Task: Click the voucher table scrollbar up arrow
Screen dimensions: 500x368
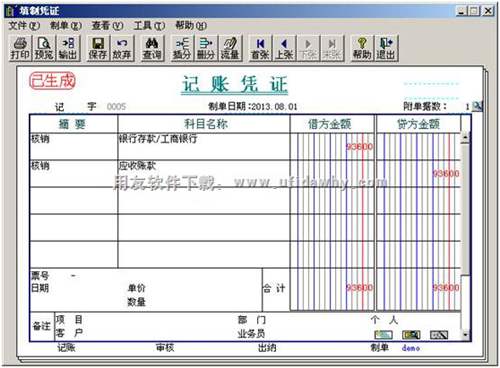Action: pyautogui.click(x=465, y=138)
